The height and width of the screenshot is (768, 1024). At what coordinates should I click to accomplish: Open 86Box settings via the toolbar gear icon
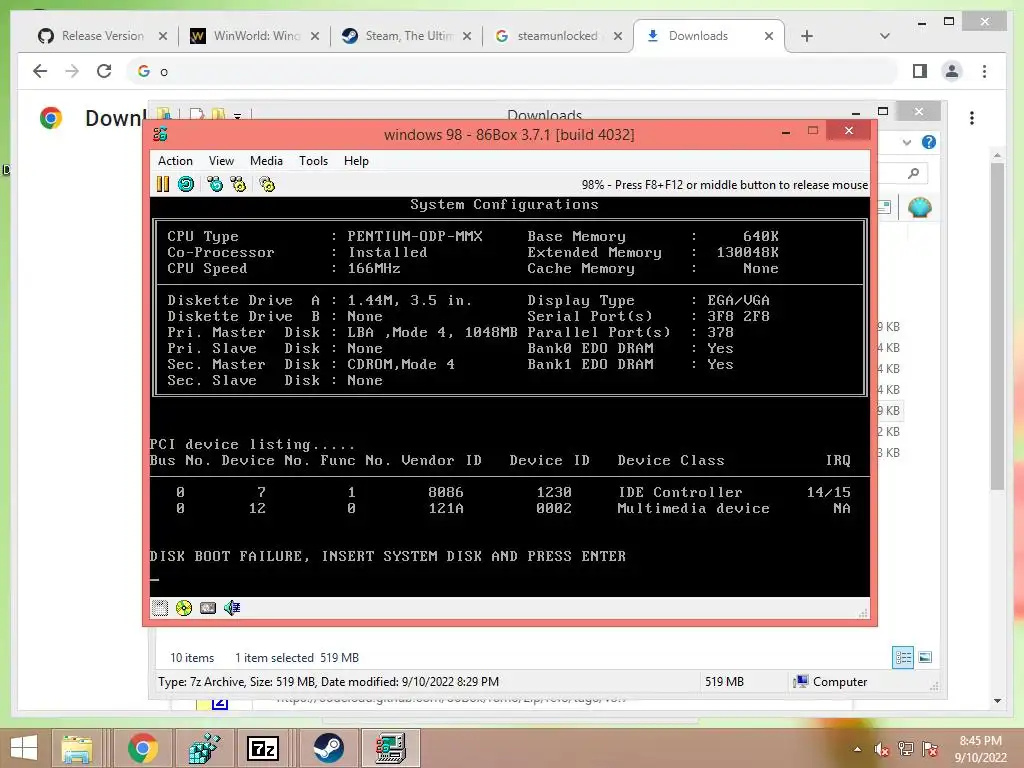(267, 185)
